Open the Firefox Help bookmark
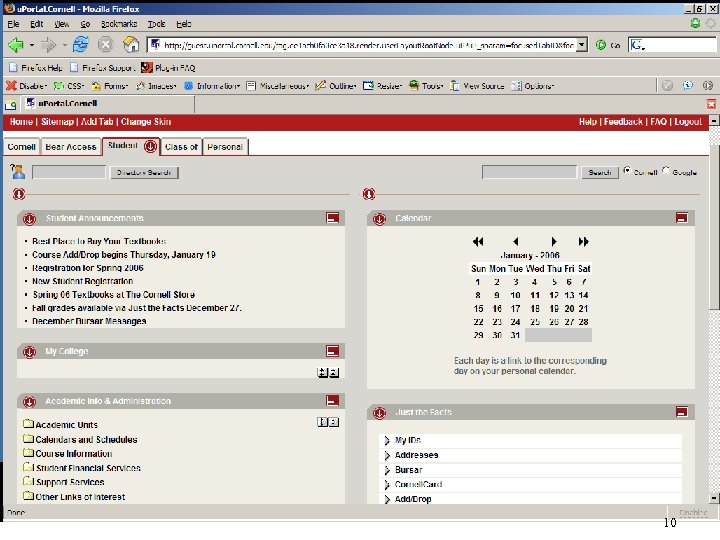 pyautogui.click(x=35, y=68)
